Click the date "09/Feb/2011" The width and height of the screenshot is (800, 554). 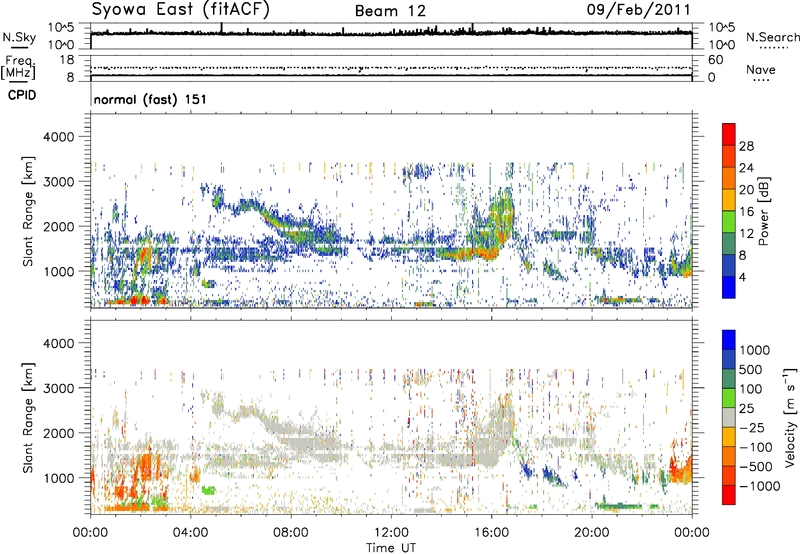coord(638,9)
